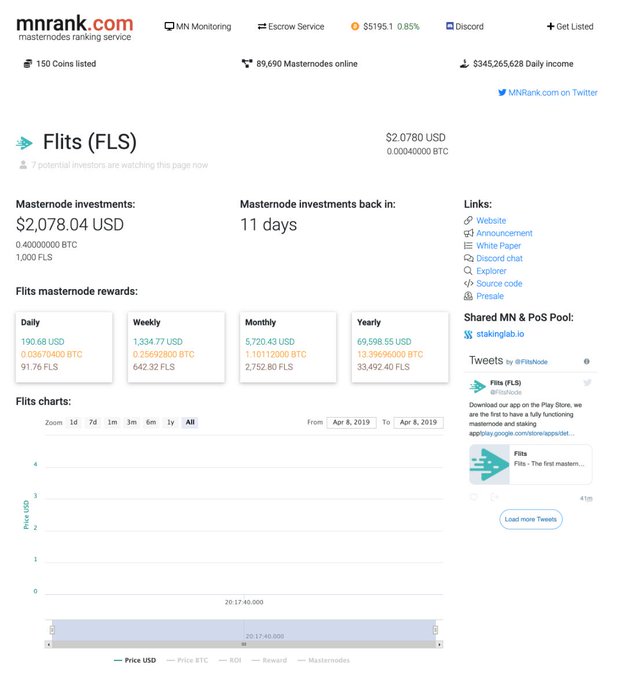This screenshot has height=680, width=624.
Task: Open the White Paper link
Action: click(x=498, y=245)
